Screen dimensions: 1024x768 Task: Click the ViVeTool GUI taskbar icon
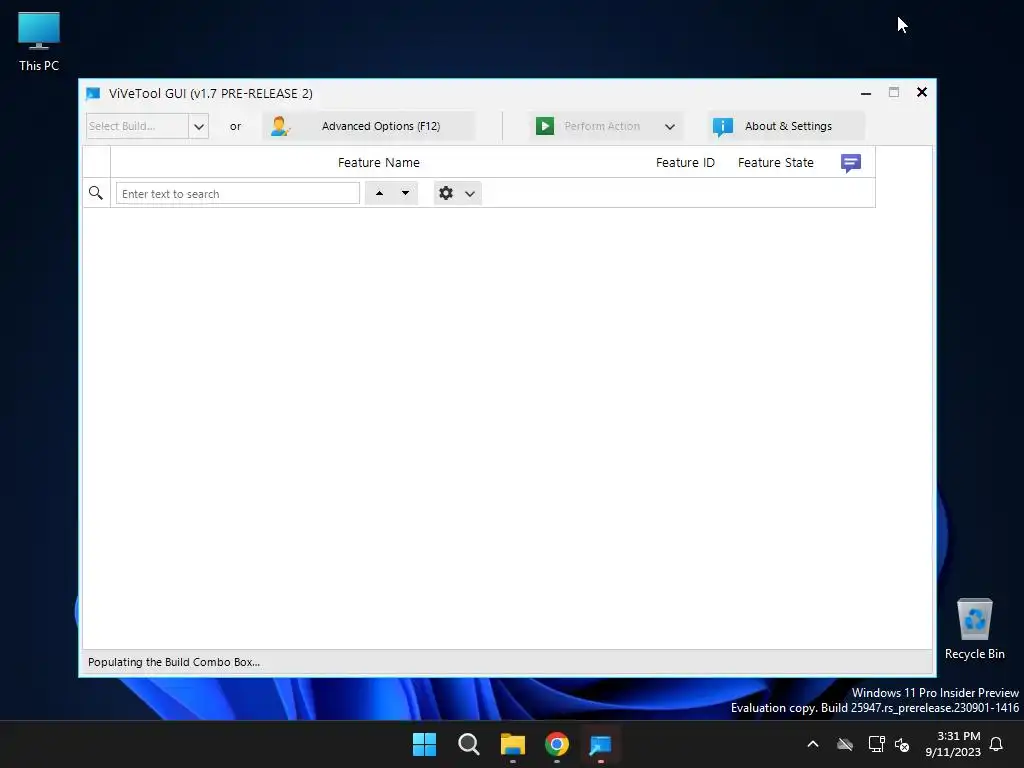(601, 744)
